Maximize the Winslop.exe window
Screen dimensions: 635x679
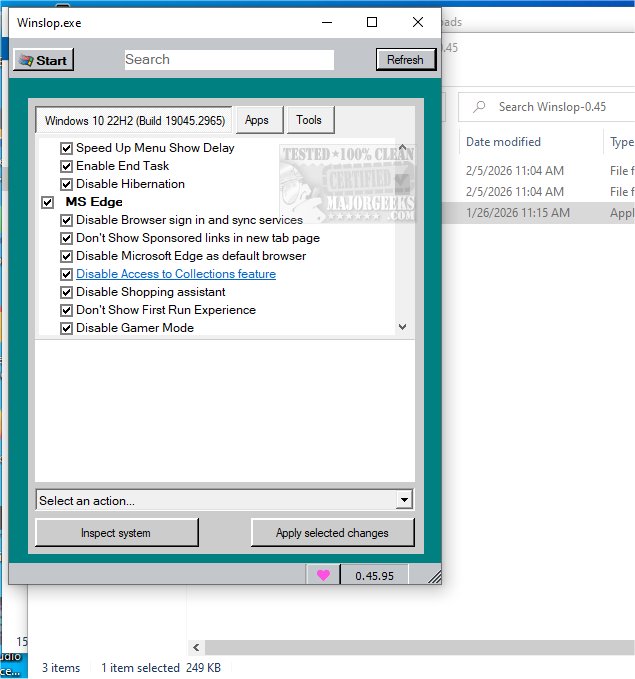tap(372, 22)
